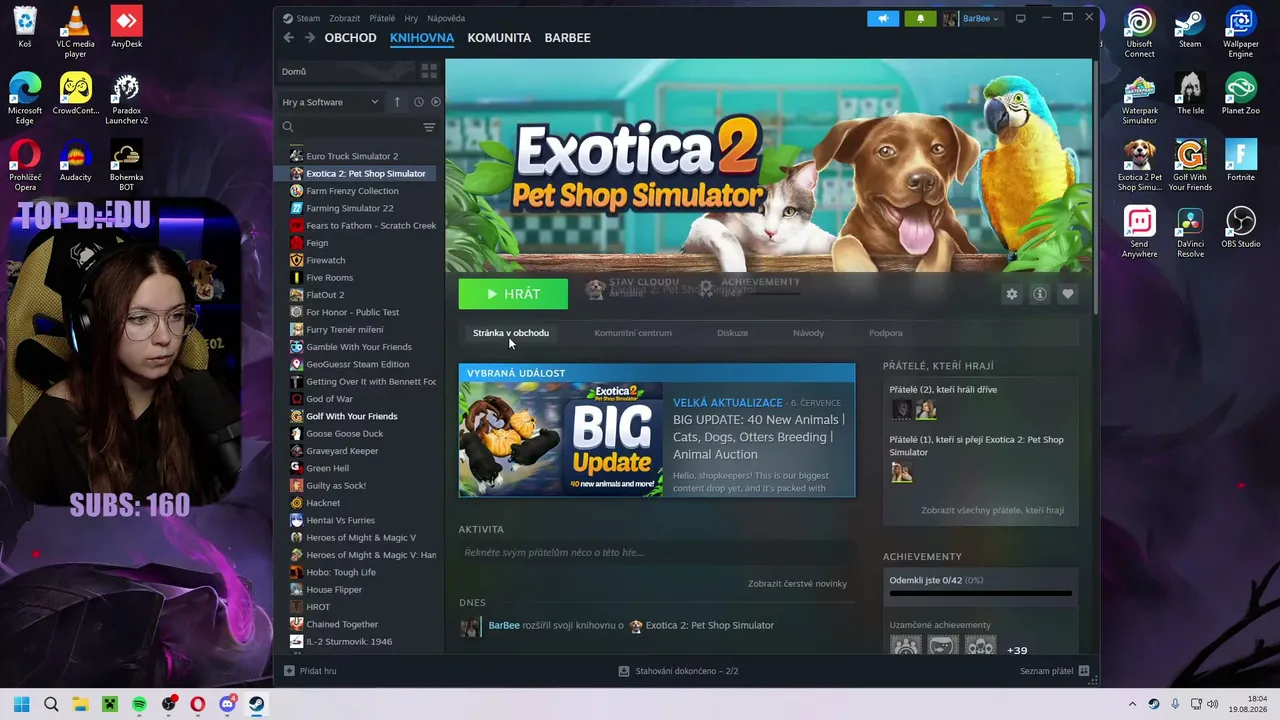
Task: Show hidden system tray icons chevron
Action: [x=1132, y=704]
